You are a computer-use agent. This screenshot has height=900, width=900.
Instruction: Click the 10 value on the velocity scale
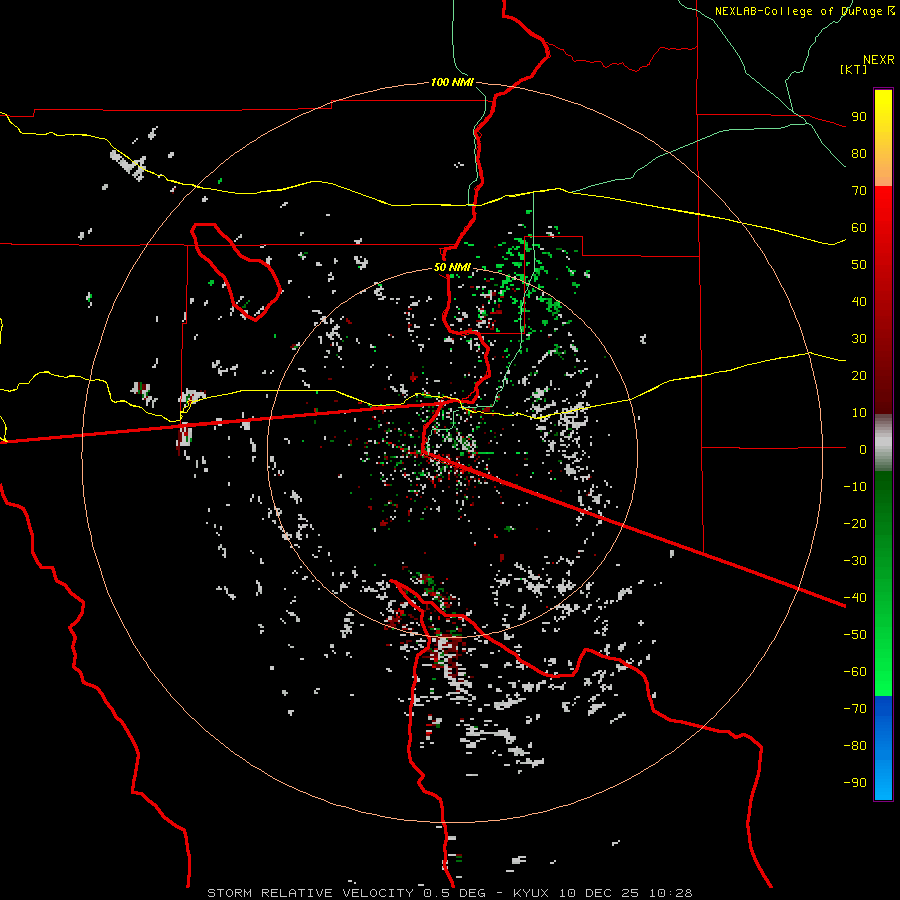[859, 413]
